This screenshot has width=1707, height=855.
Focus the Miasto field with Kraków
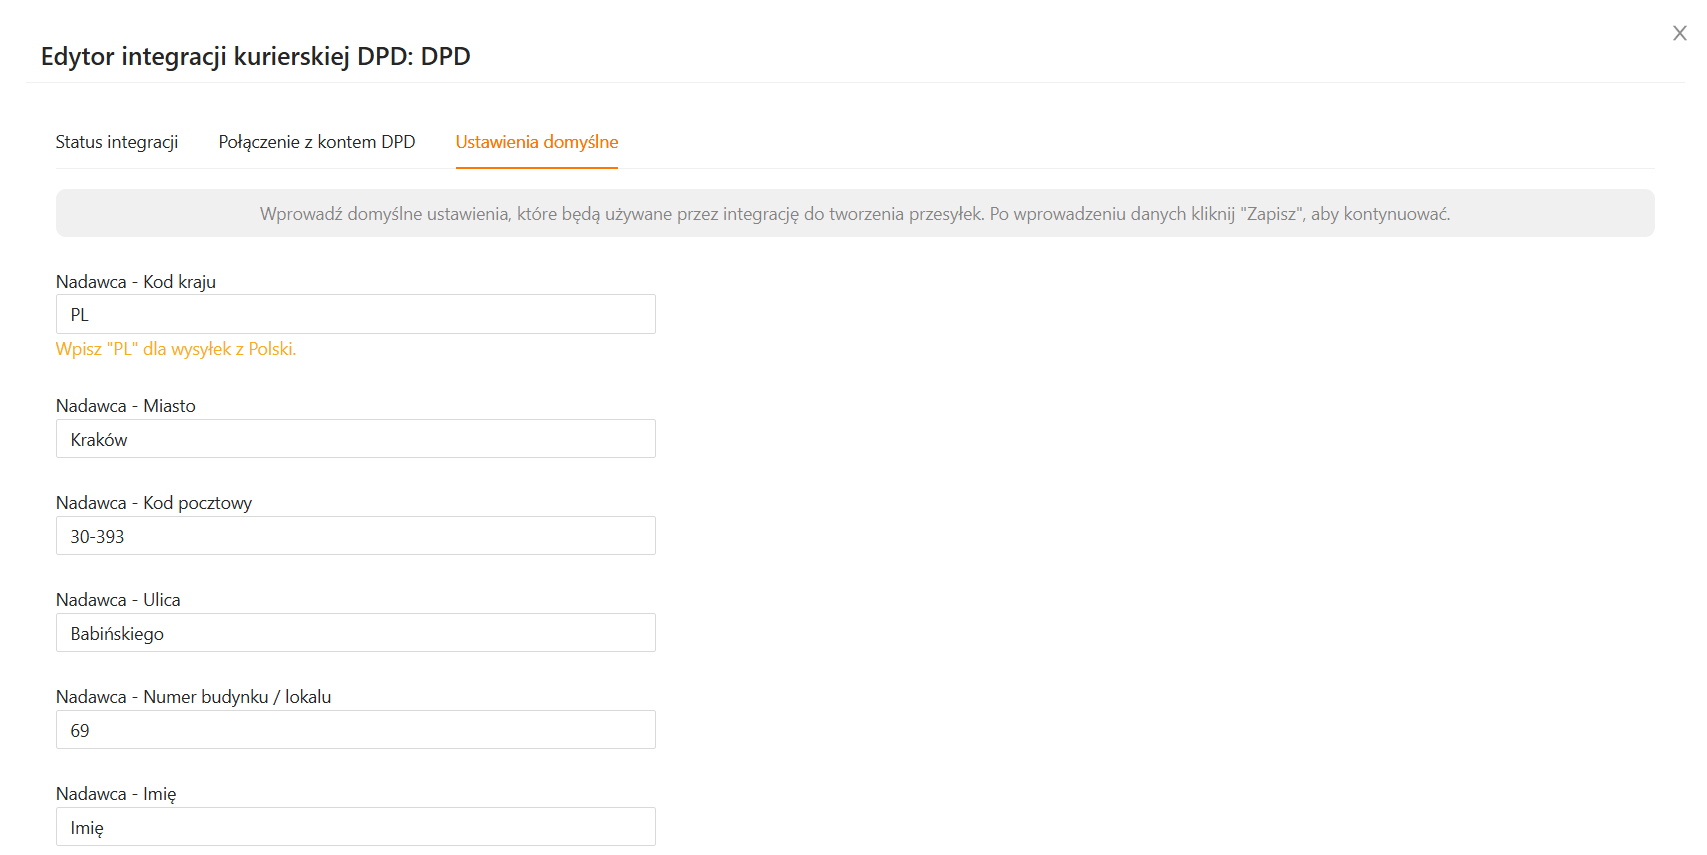[x=355, y=439]
